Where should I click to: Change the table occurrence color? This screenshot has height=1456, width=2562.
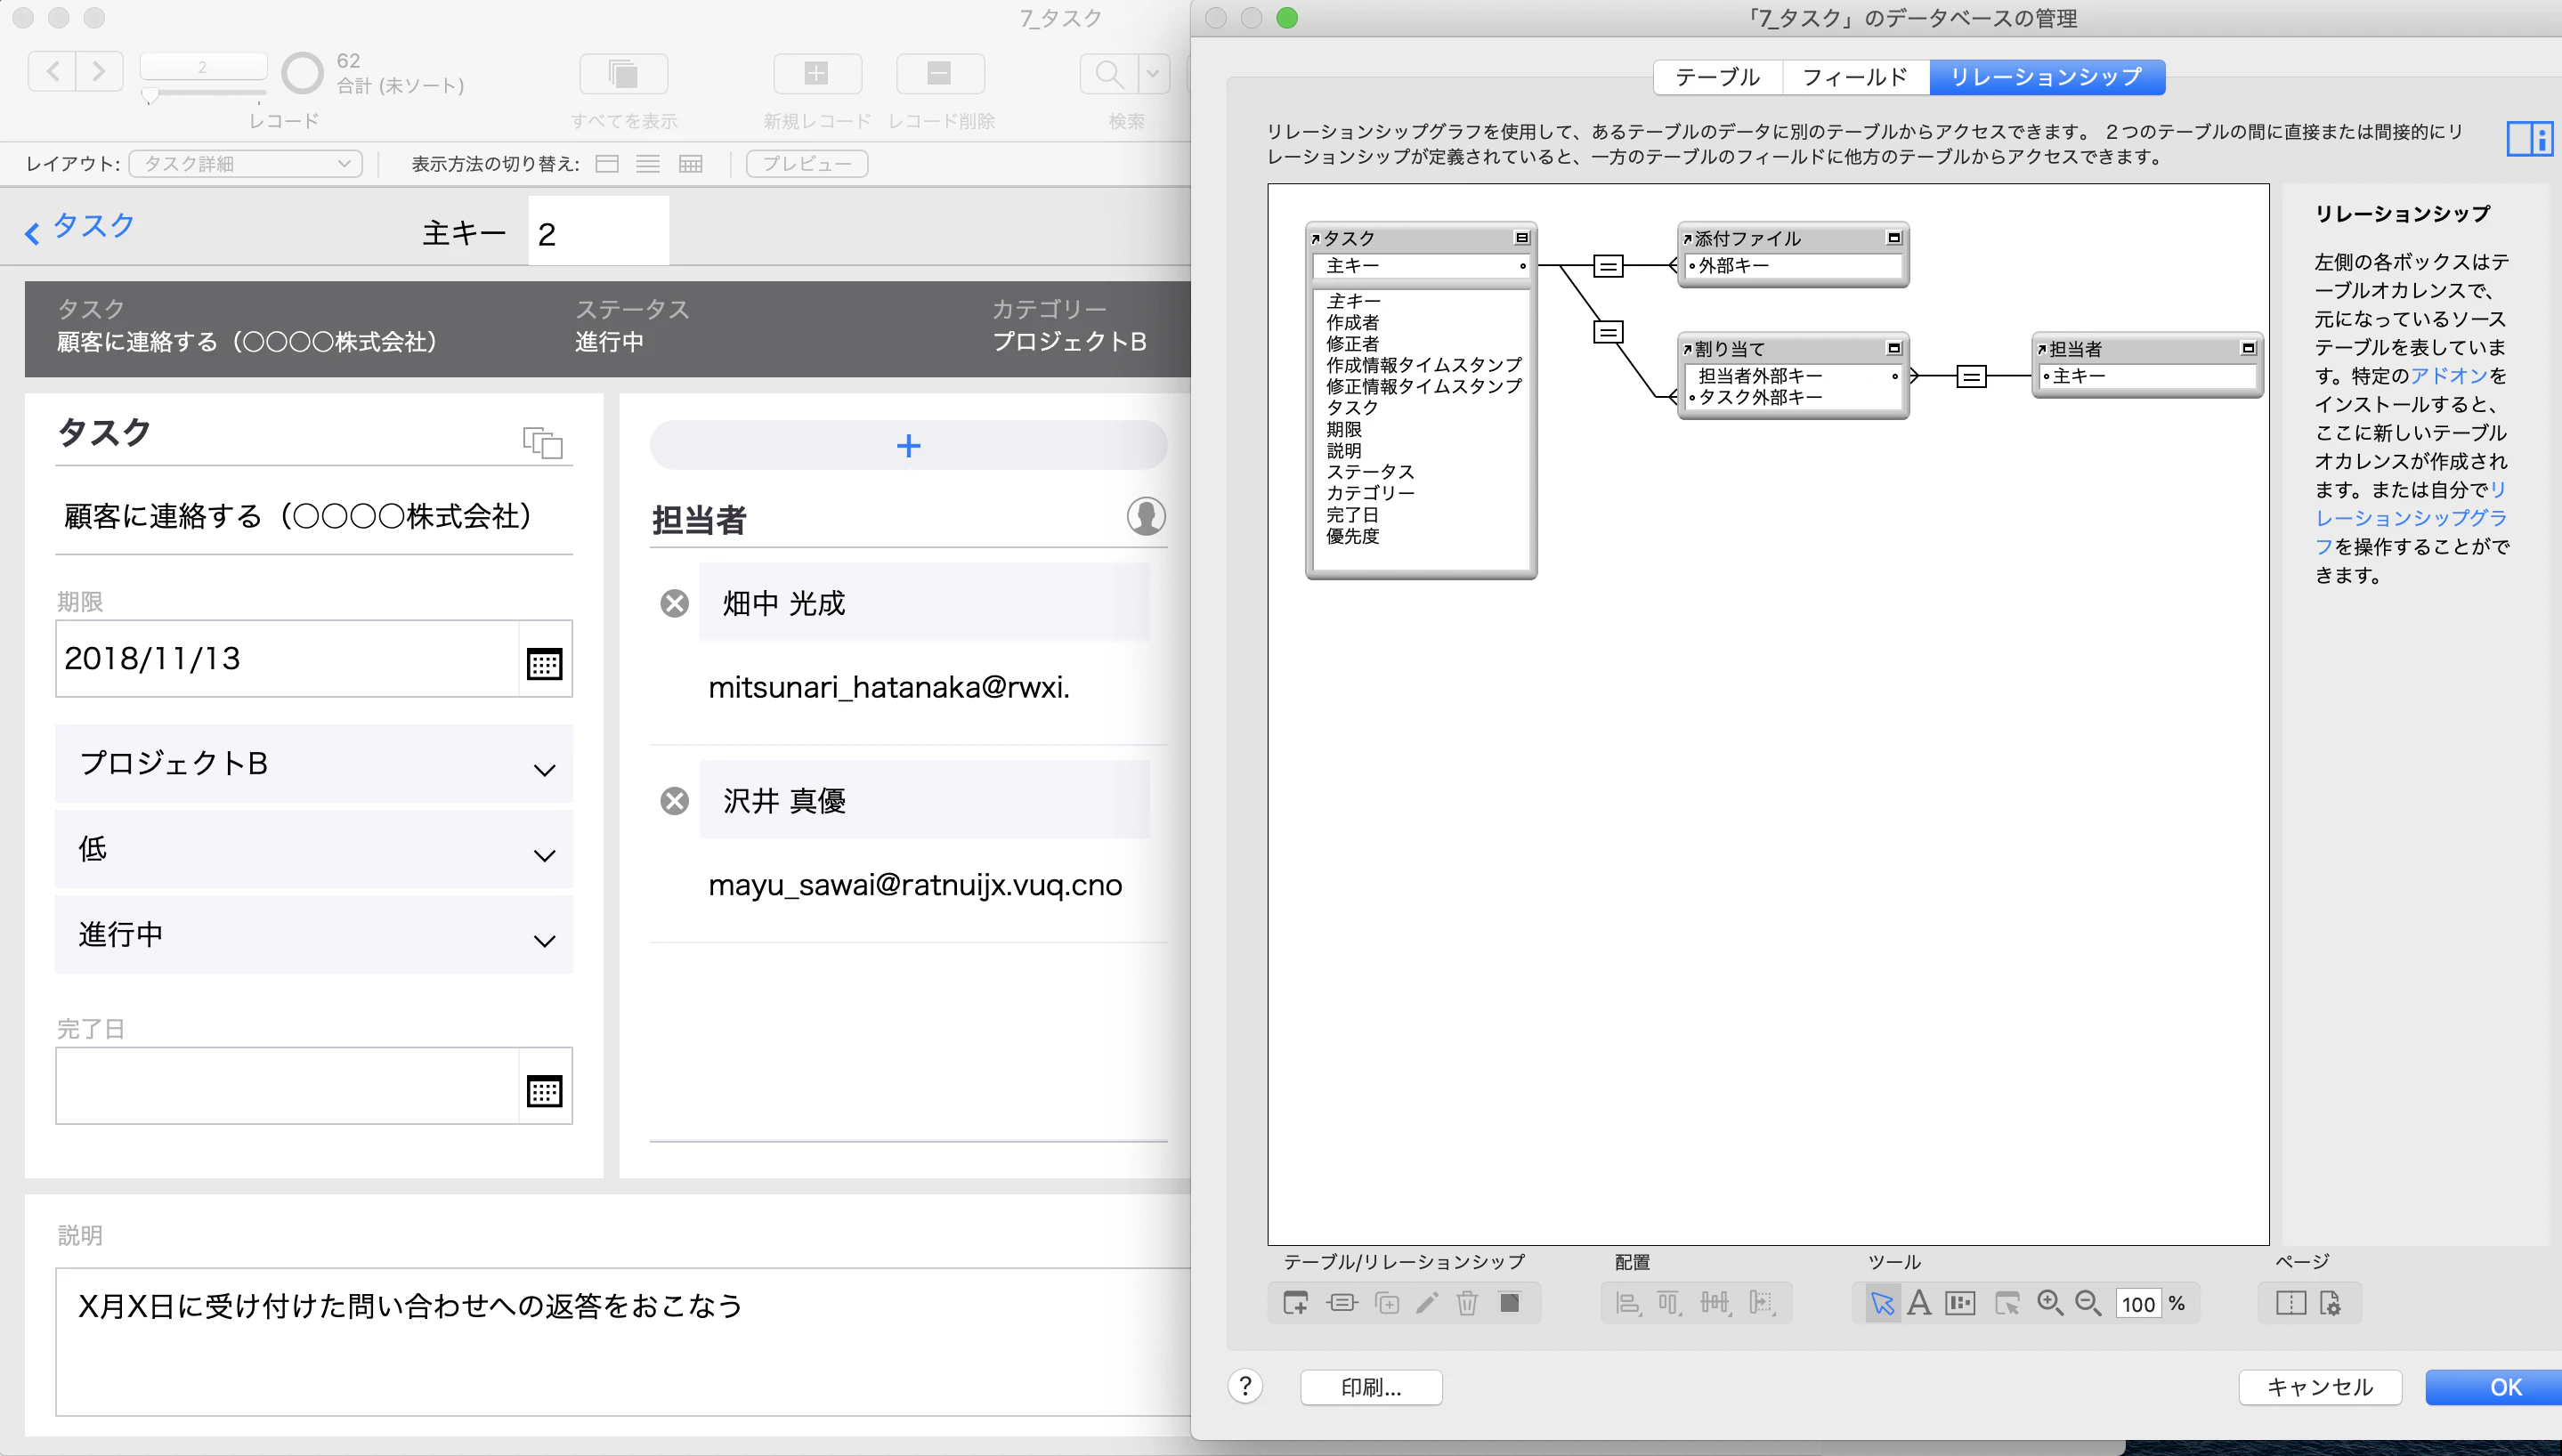1510,1302
